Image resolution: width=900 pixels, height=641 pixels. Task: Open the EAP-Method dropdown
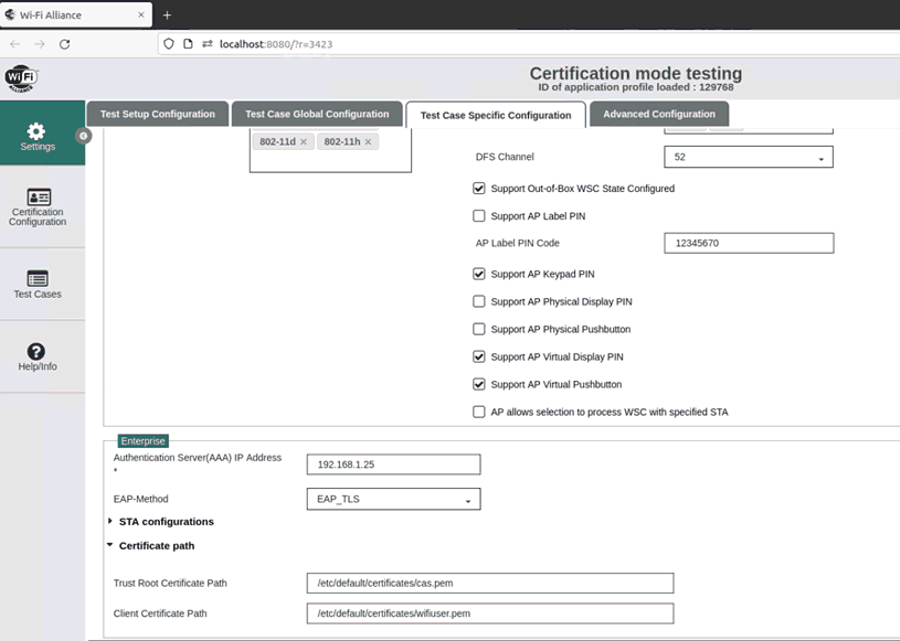393,498
